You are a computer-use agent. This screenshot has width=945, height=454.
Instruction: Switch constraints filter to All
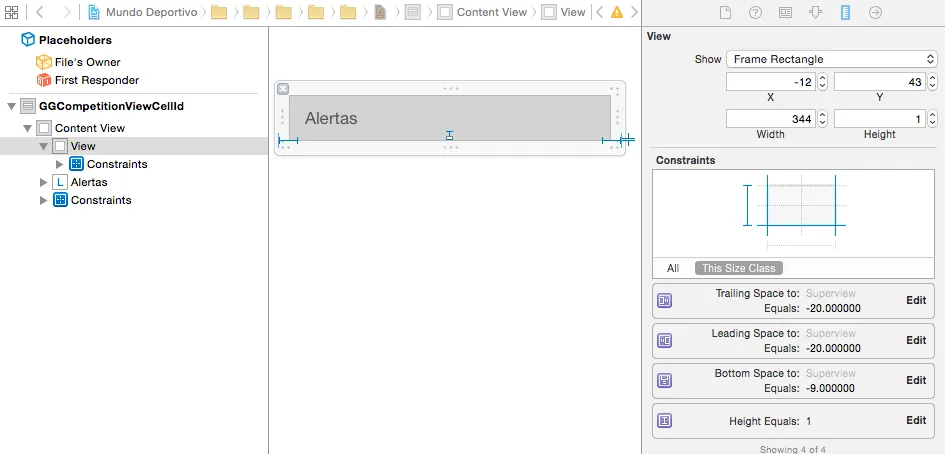pos(673,268)
